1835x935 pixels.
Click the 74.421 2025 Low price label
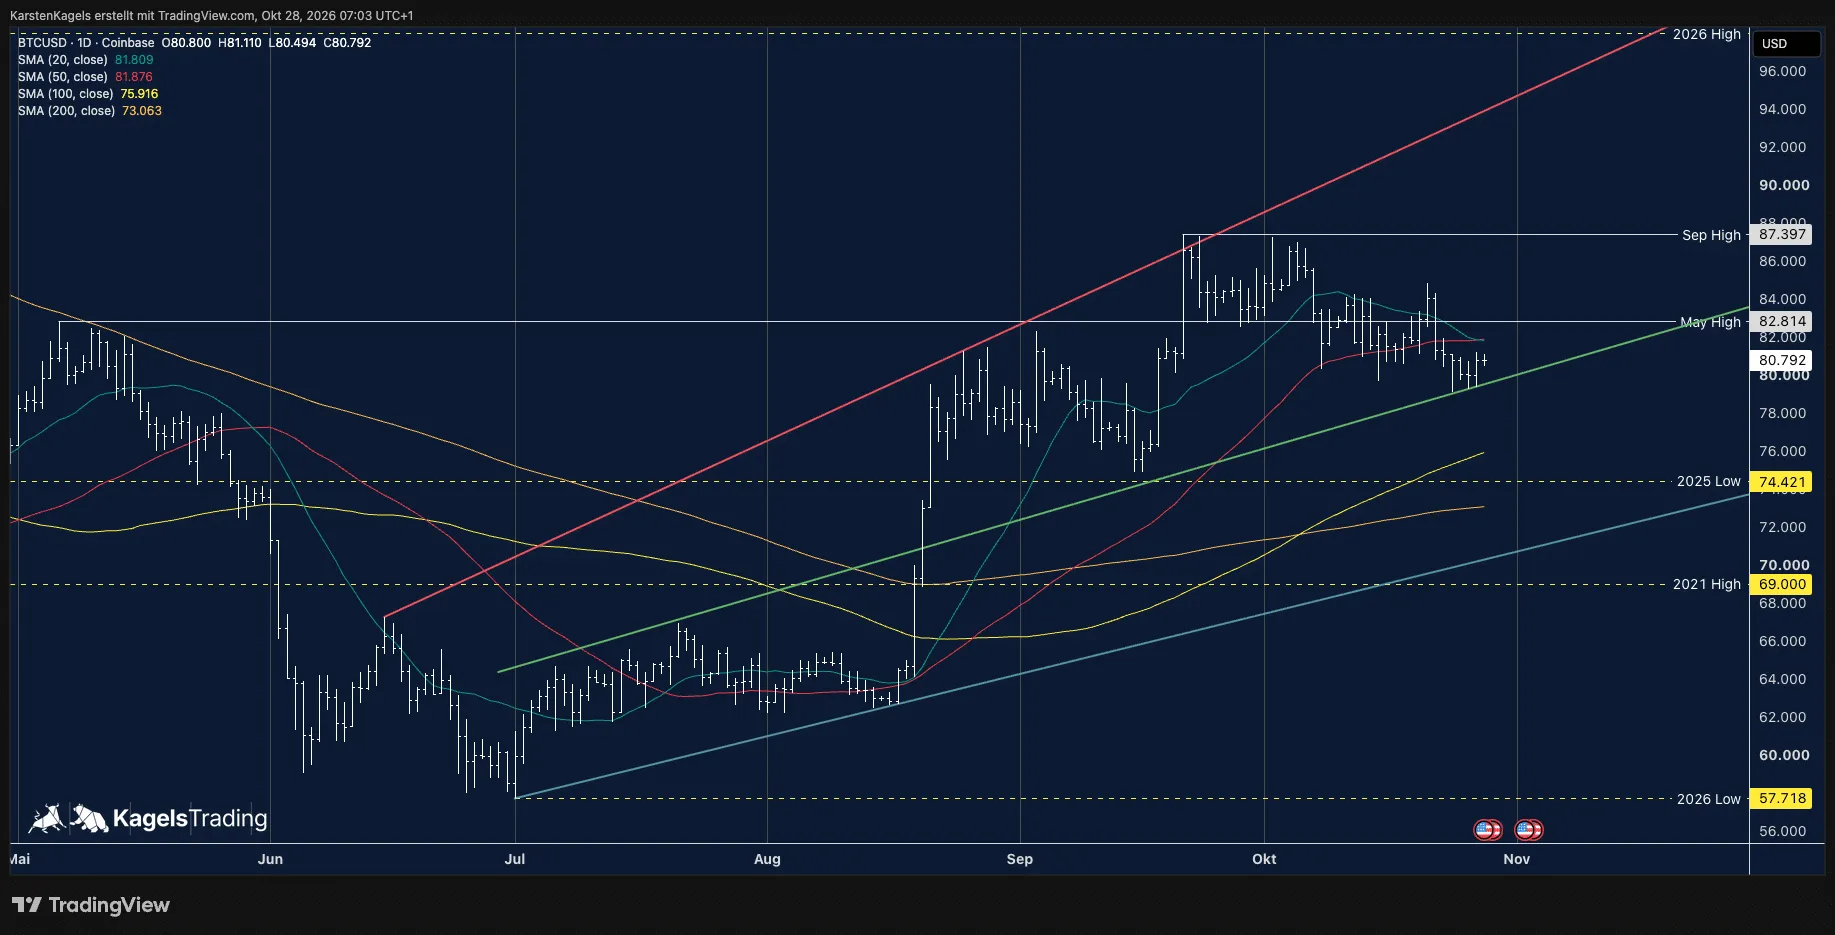pos(1782,482)
